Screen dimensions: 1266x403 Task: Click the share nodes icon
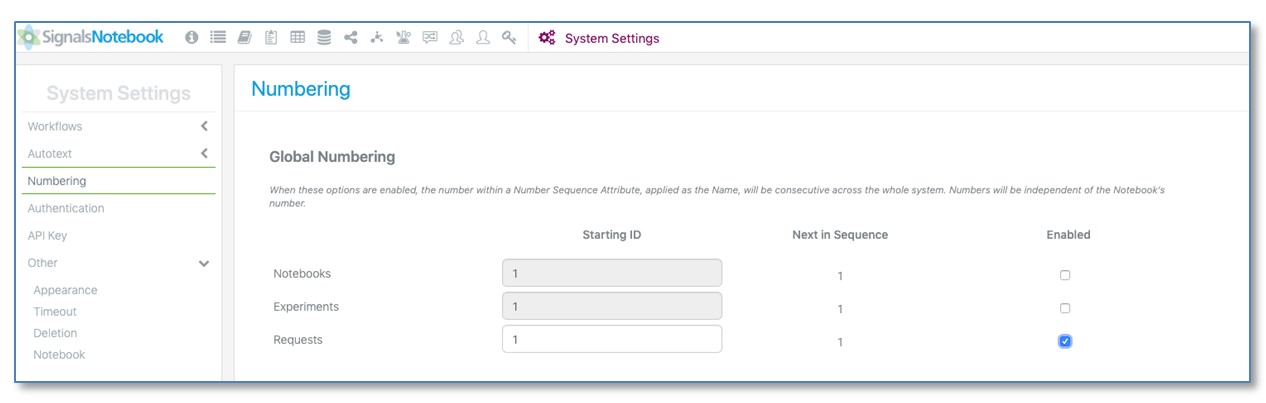[351, 38]
